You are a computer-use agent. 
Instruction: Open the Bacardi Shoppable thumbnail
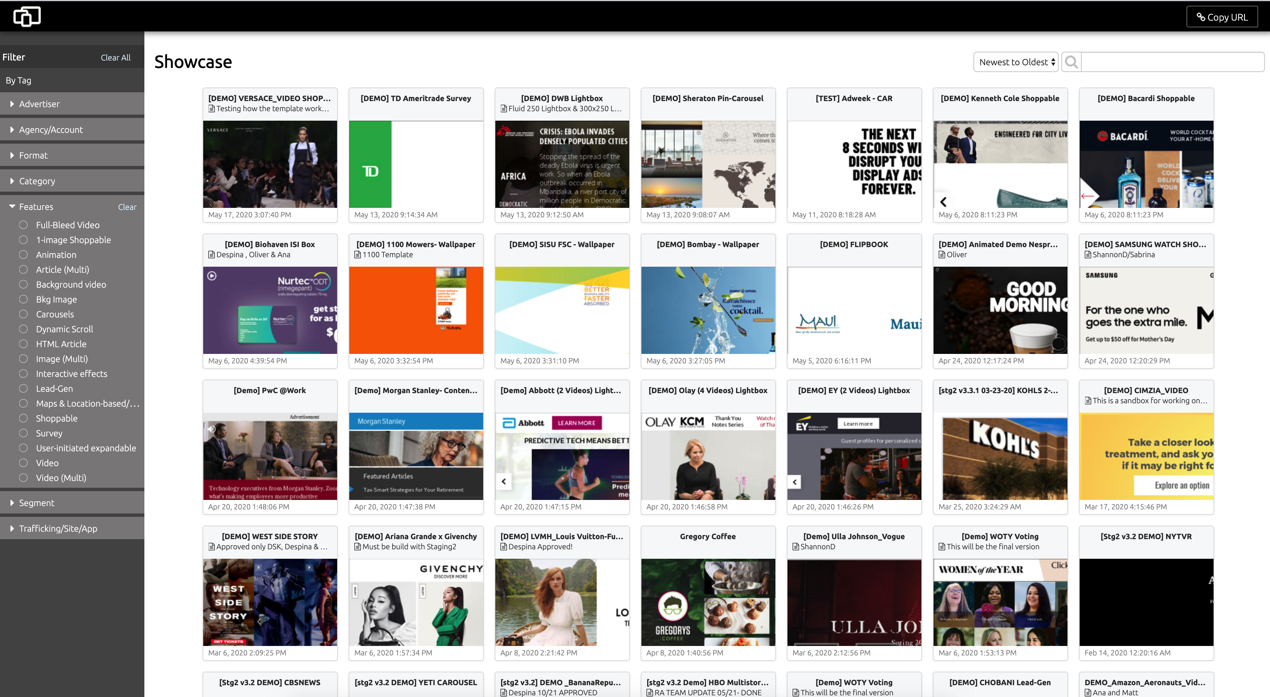click(1146, 164)
